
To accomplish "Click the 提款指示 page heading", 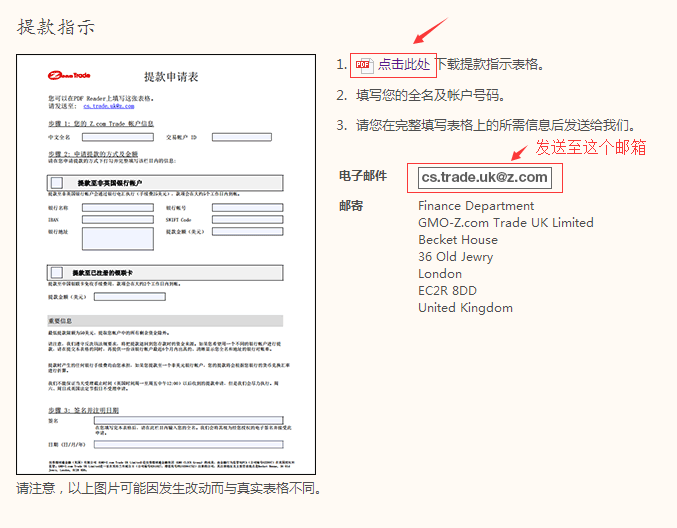I will (x=56, y=27).
